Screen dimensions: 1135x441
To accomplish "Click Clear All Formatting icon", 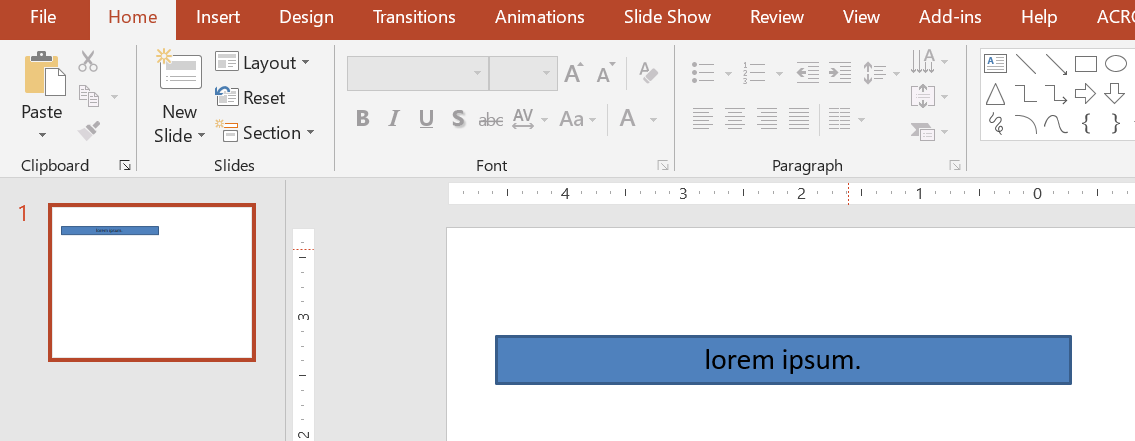I will click(649, 72).
